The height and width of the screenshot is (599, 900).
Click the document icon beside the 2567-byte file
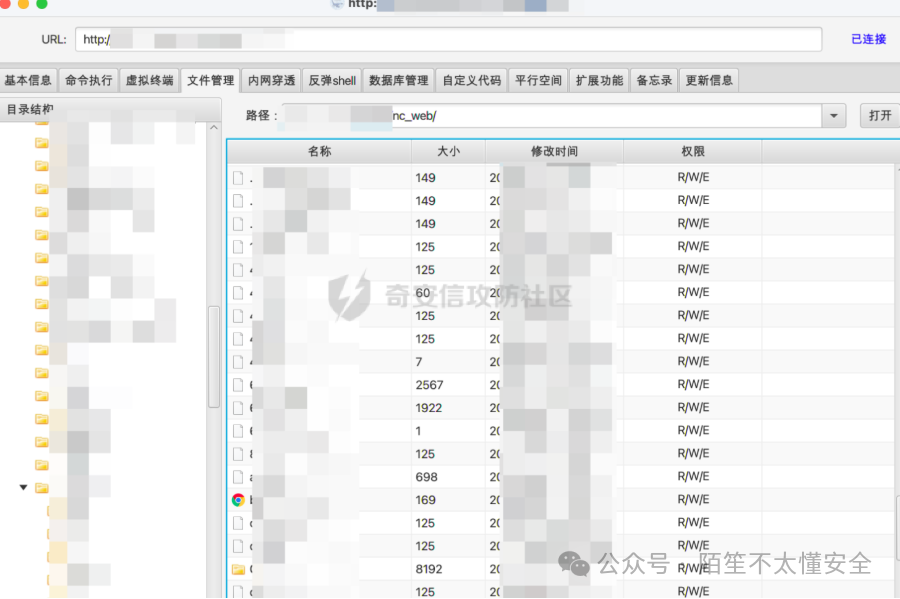237,384
